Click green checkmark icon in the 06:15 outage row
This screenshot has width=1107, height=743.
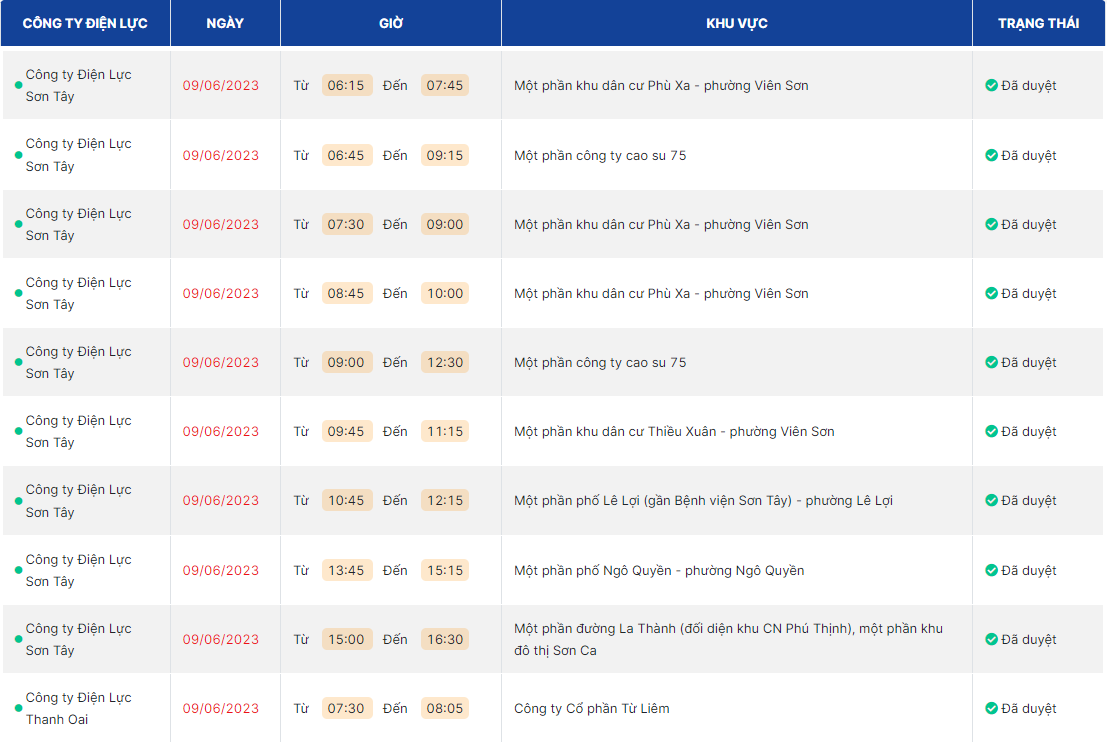(991, 86)
